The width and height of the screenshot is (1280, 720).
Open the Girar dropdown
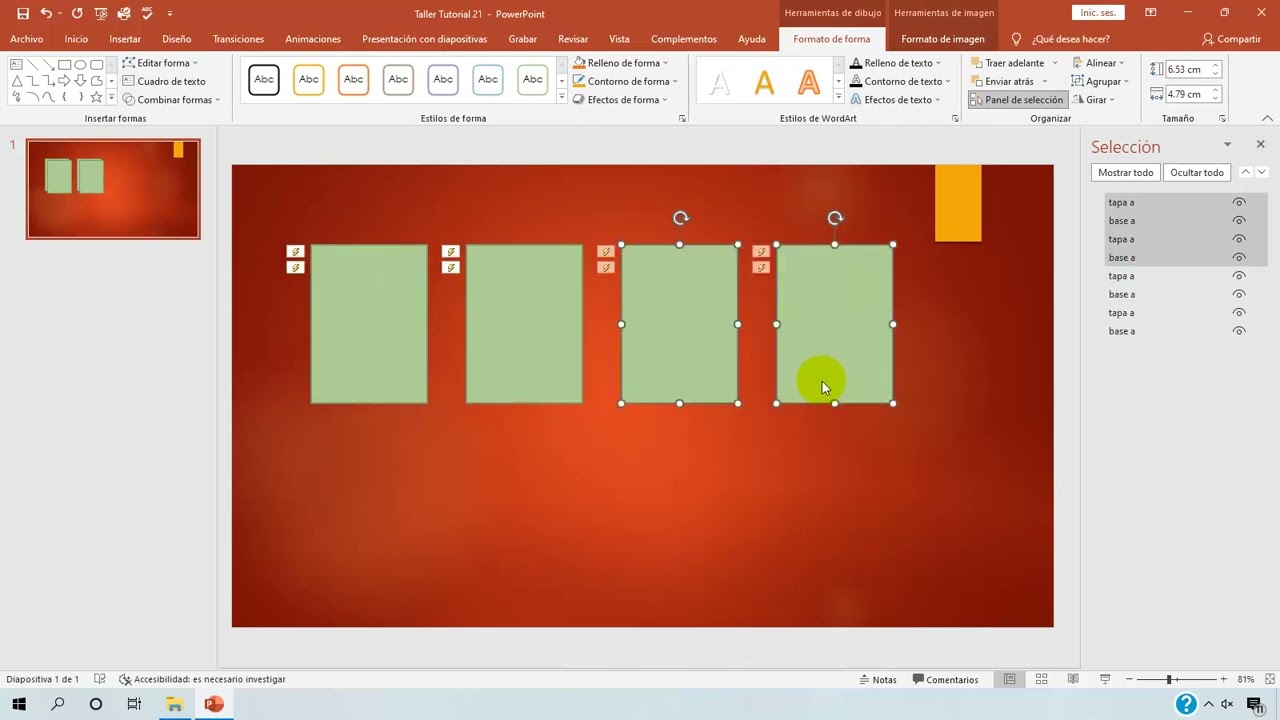pos(1094,99)
